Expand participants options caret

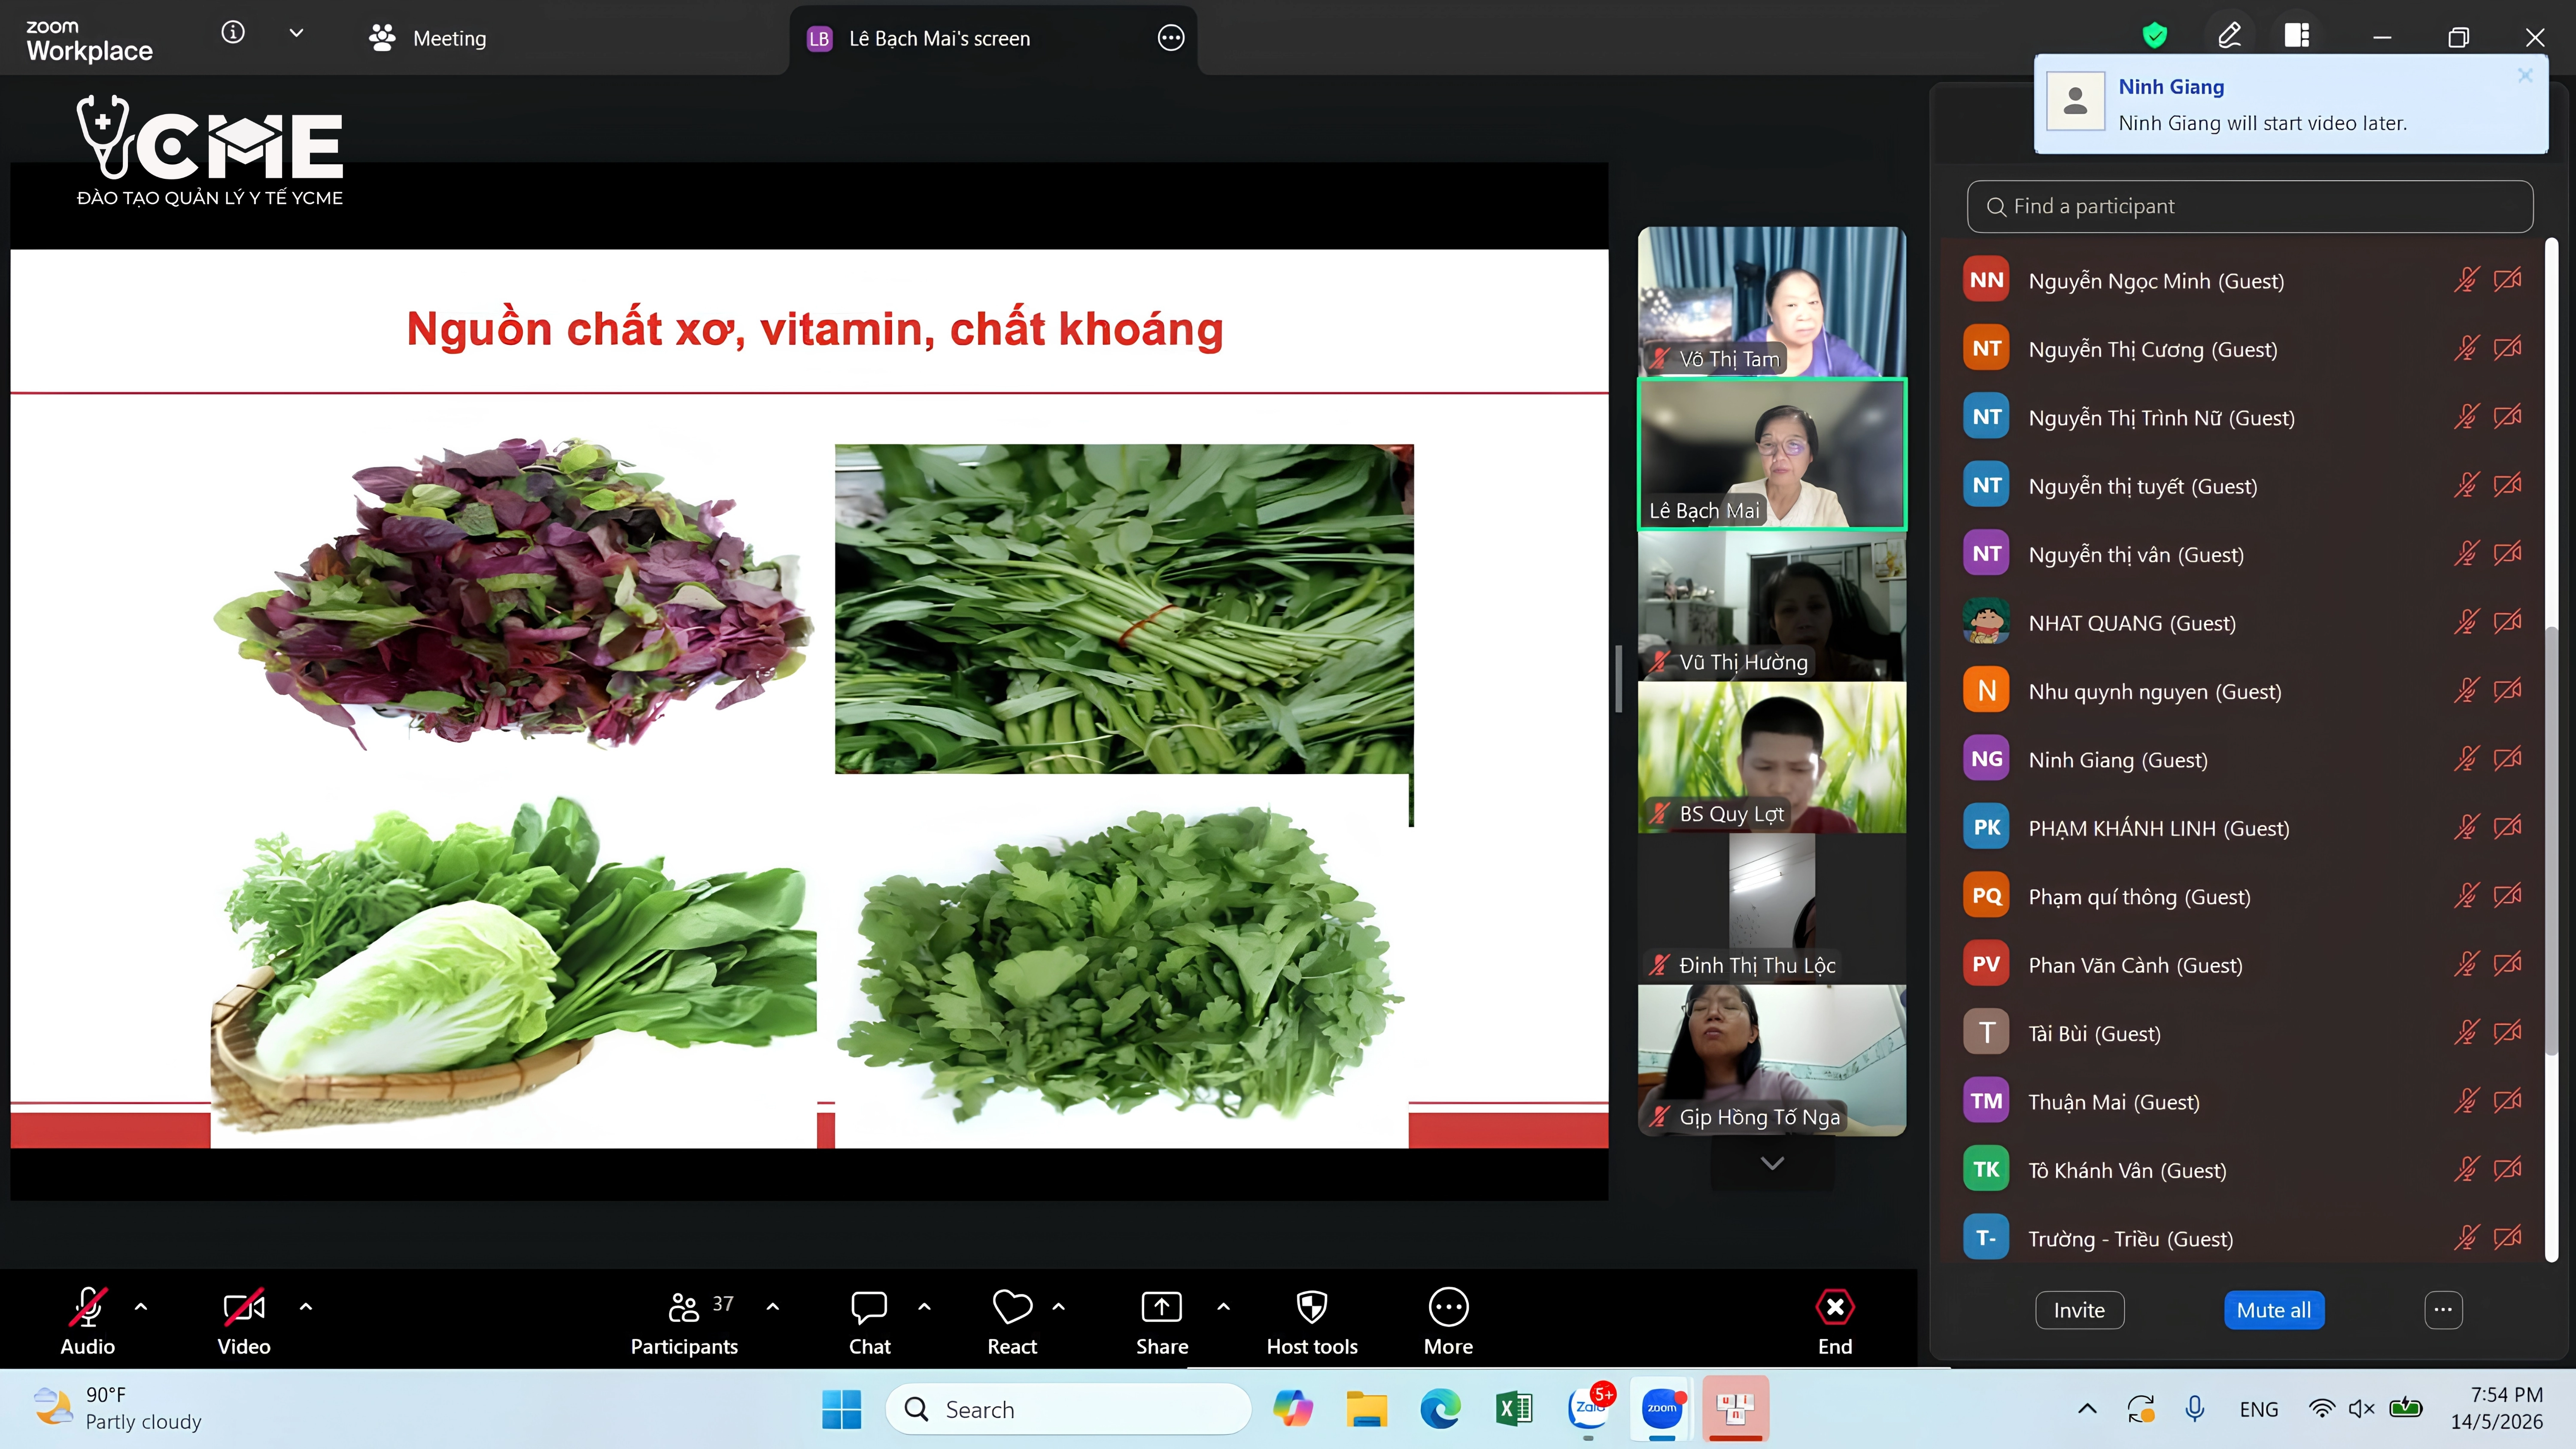click(773, 1306)
